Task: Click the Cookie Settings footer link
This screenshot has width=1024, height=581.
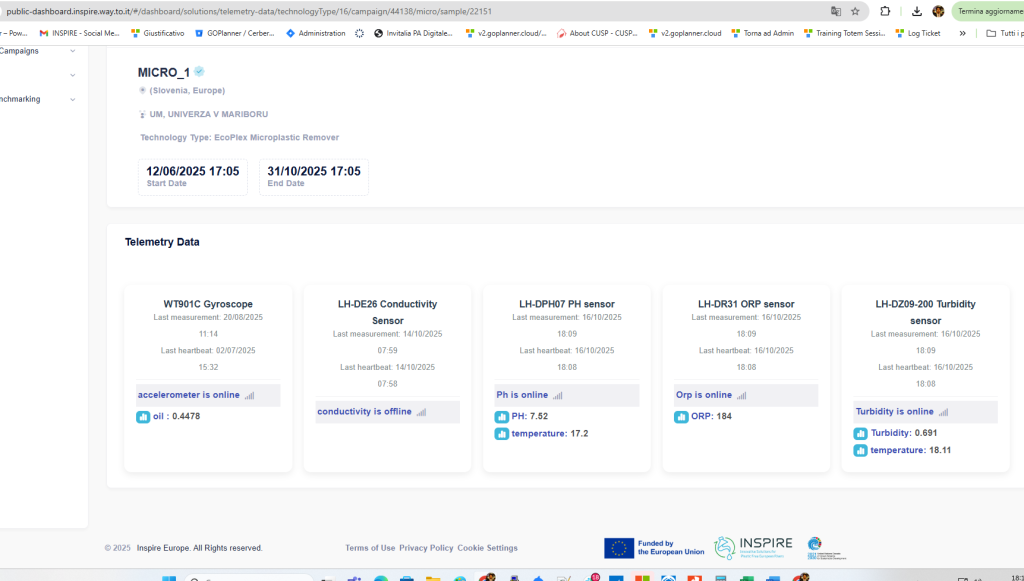Action: 488,548
